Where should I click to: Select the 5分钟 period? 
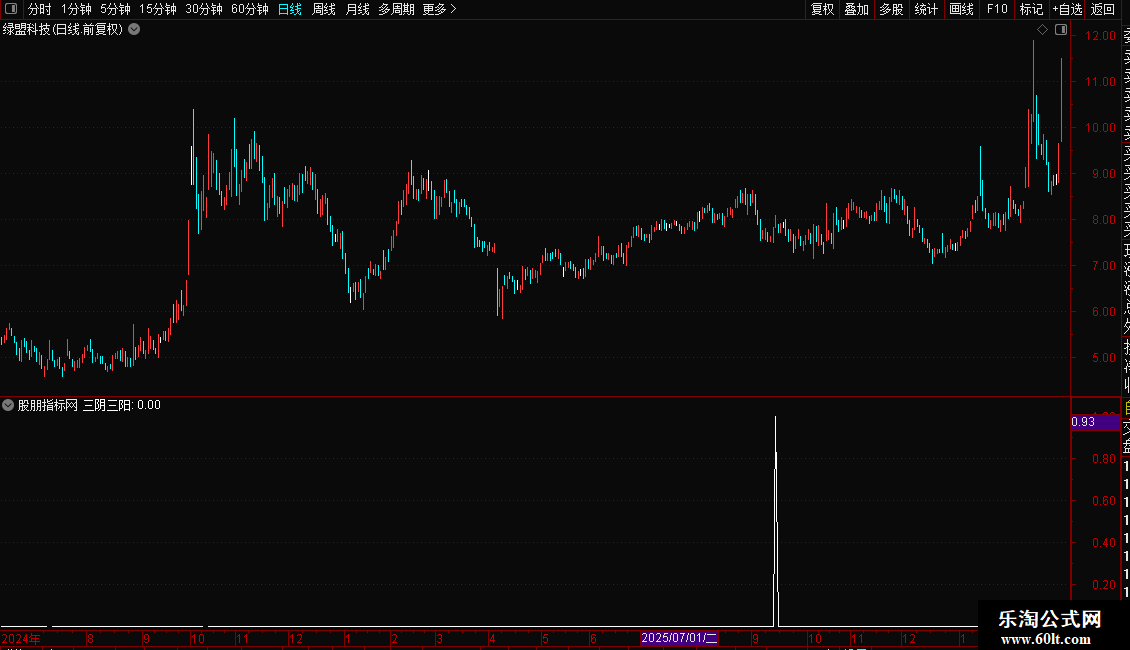click(x=115, y=9)
